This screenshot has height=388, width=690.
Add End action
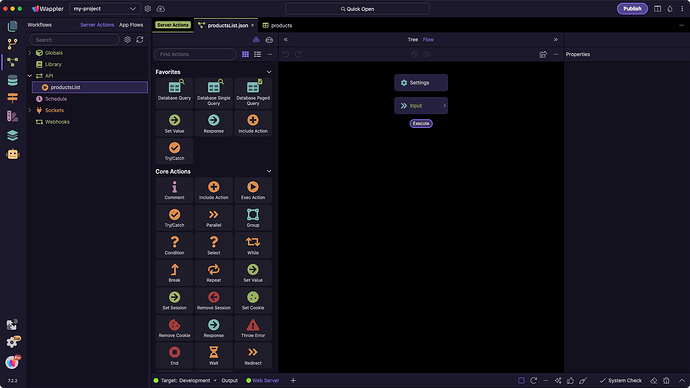click(174, 355)
